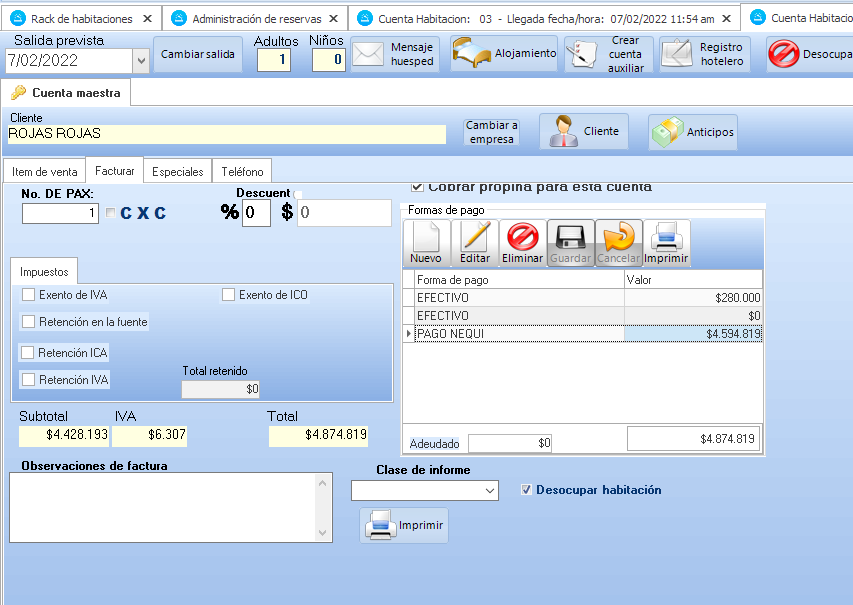Click the Mensaje huesped envelope icon
The width and height of the screenshot is (853, 605).
pos(369,54)
